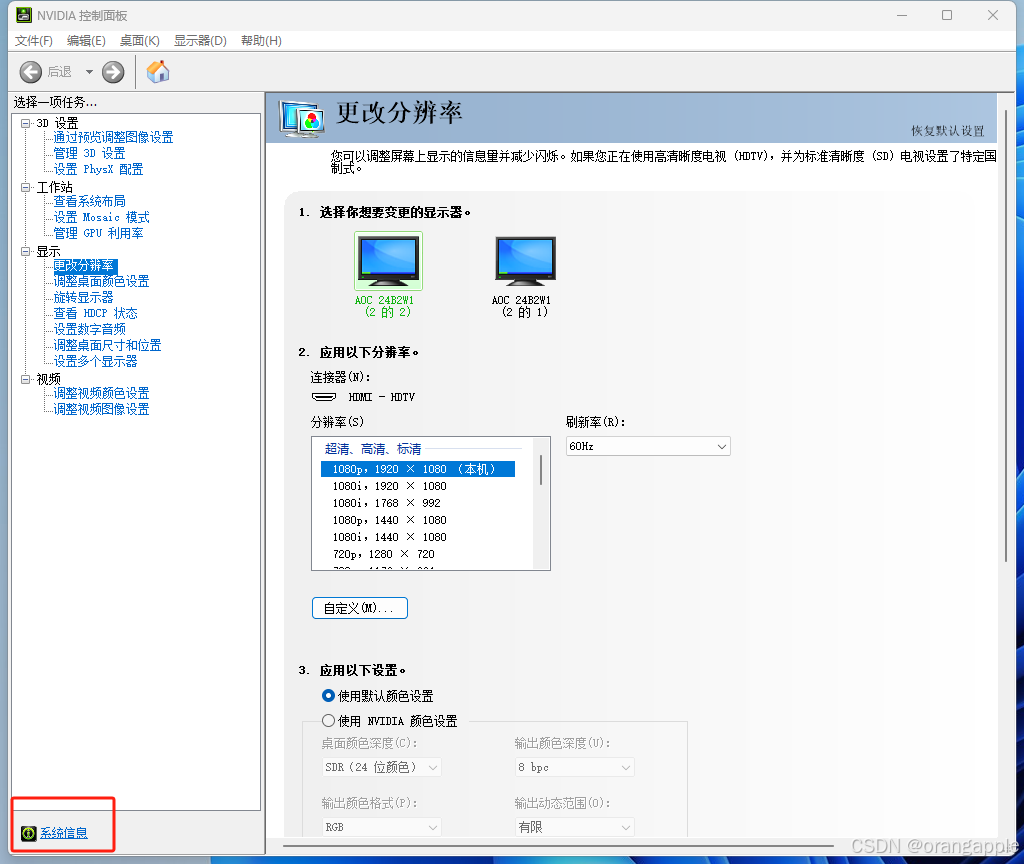Click the Back arrow toolbar icon

[31, 72]
